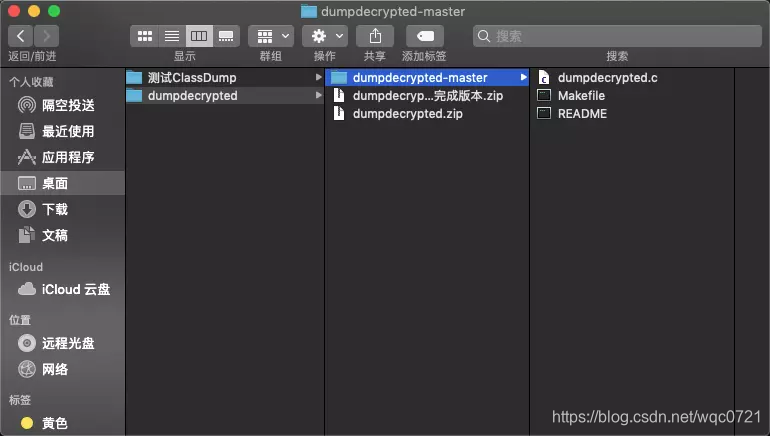Image resolution: width=770 pixels, height=436 pixels.
Task: Click the README file icon
Action: (544, 113)
